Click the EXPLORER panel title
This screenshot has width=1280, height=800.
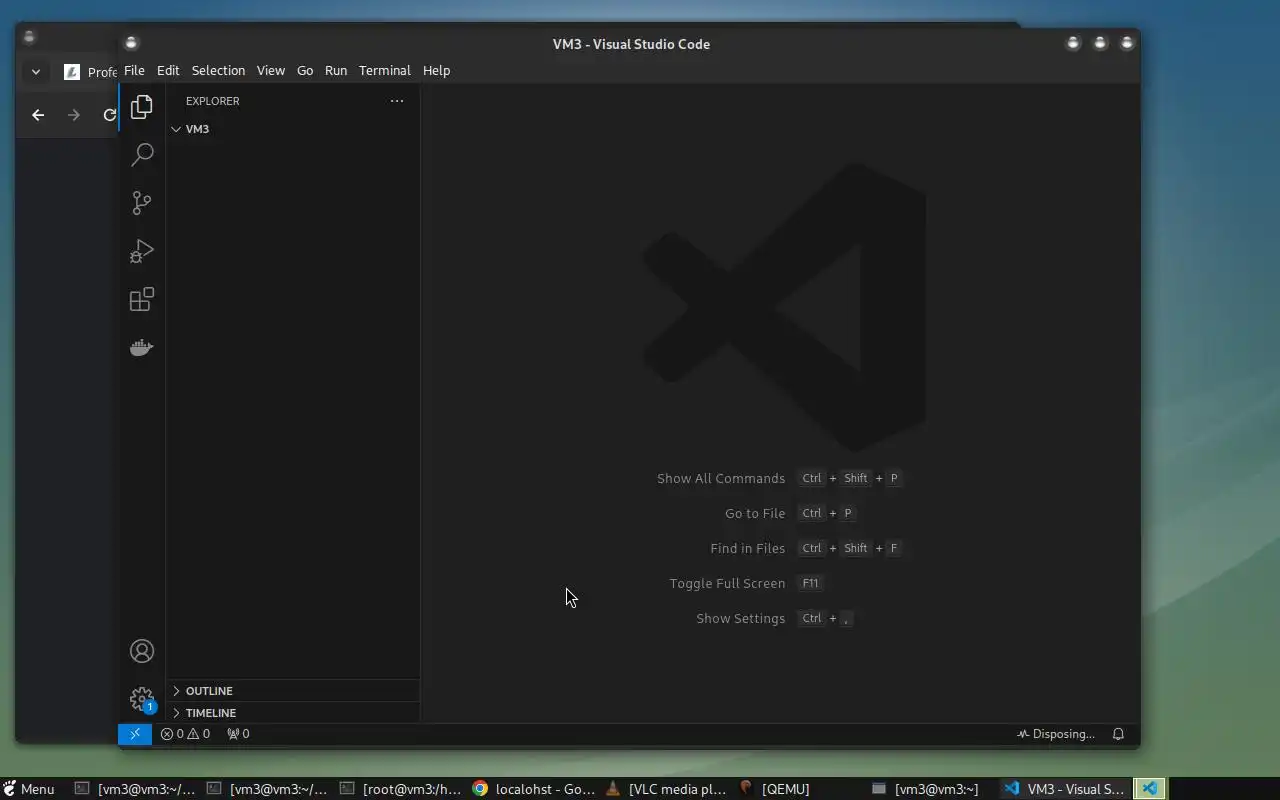click(213, 101)
